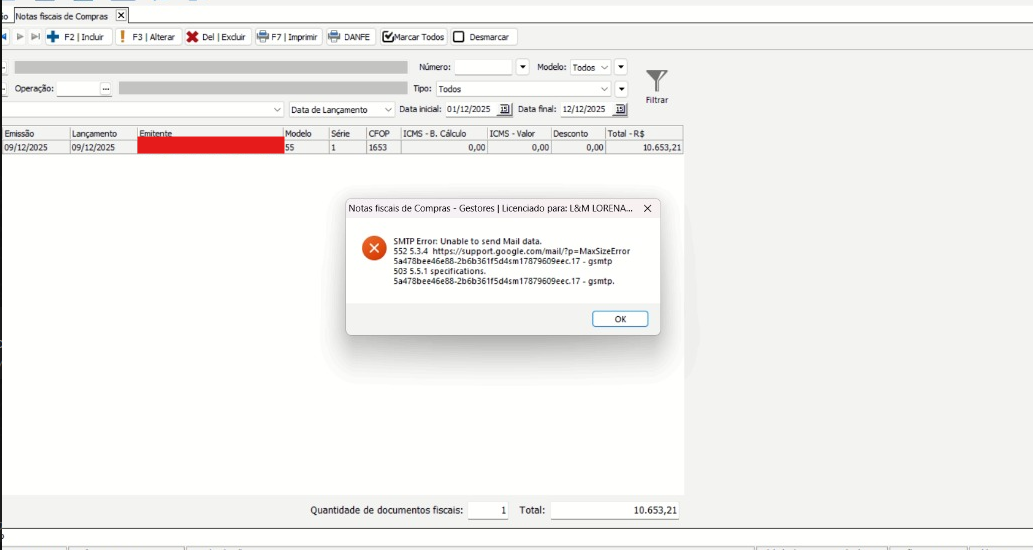Screen dimensions: 1033x550
Task: Open the Data final calendar picker
Action: click(x=620, y=109)
